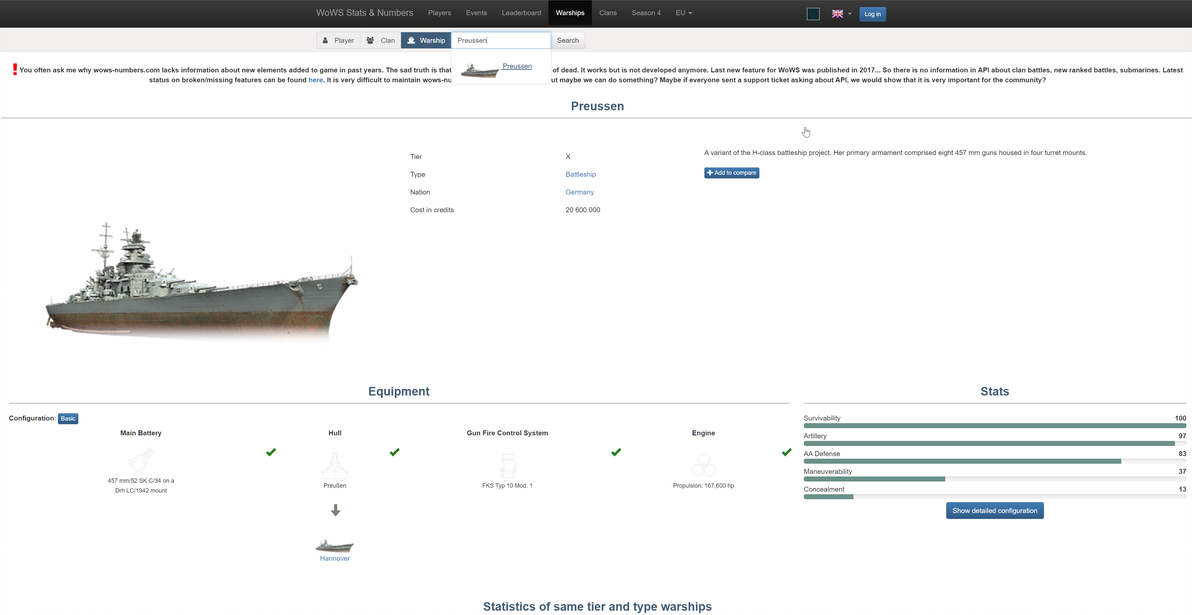1192x615 pixels.
Task: Click the green checkmark beside Engine
Action: click(787, 452)
